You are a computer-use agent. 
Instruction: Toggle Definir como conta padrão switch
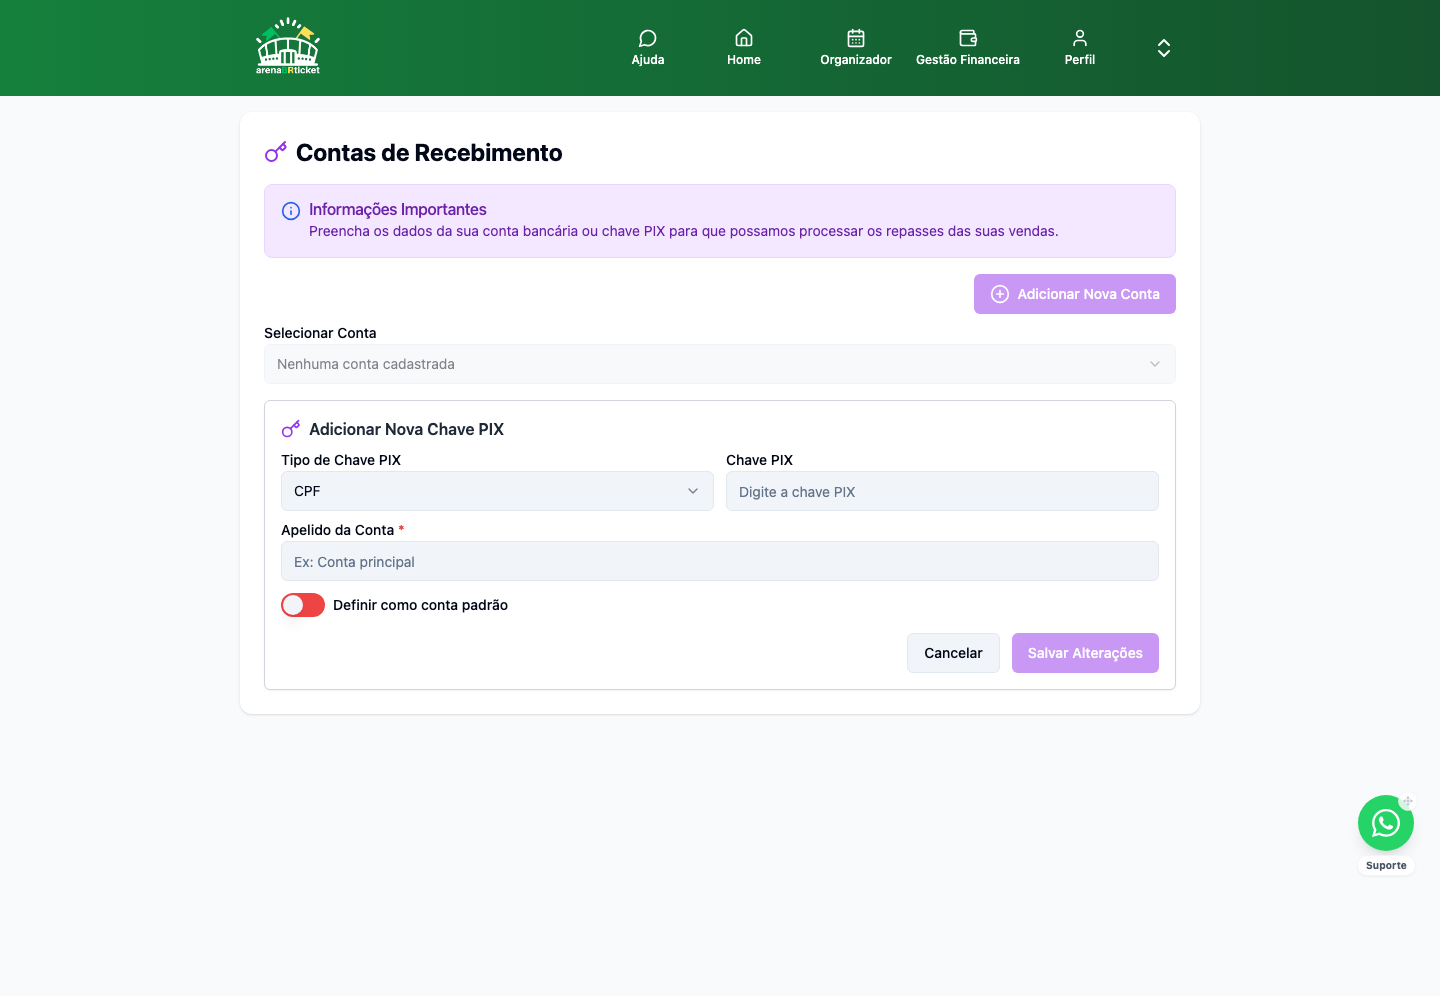click(x=303, y=605)
